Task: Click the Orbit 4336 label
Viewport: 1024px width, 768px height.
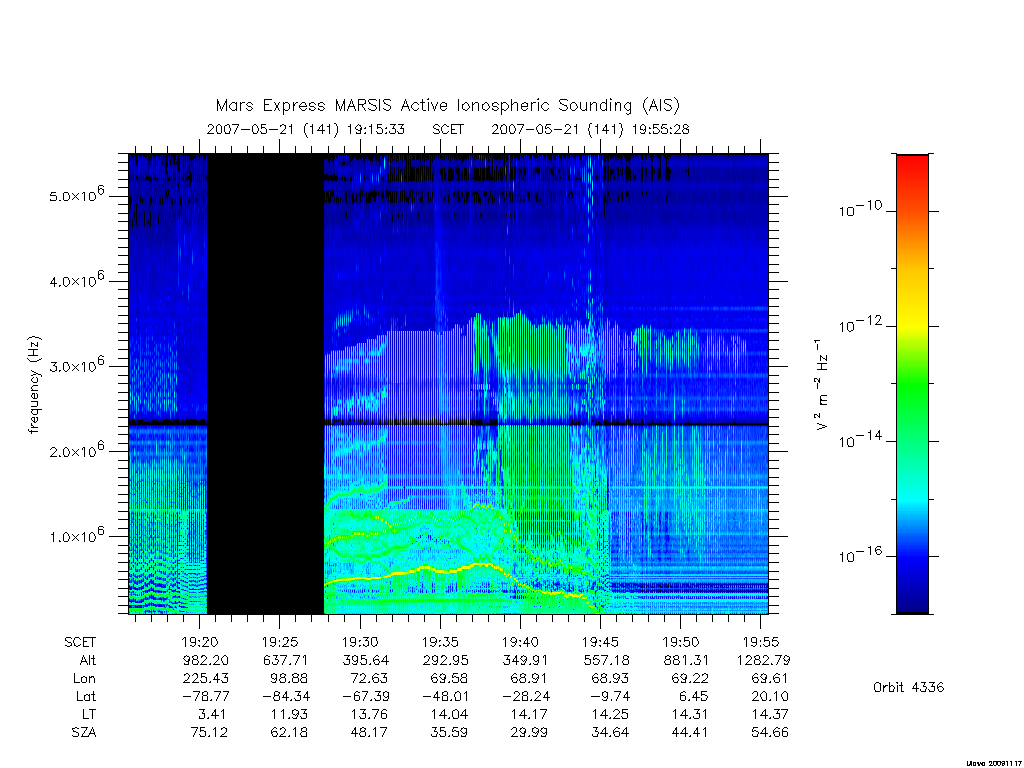Action: point(908,687)
